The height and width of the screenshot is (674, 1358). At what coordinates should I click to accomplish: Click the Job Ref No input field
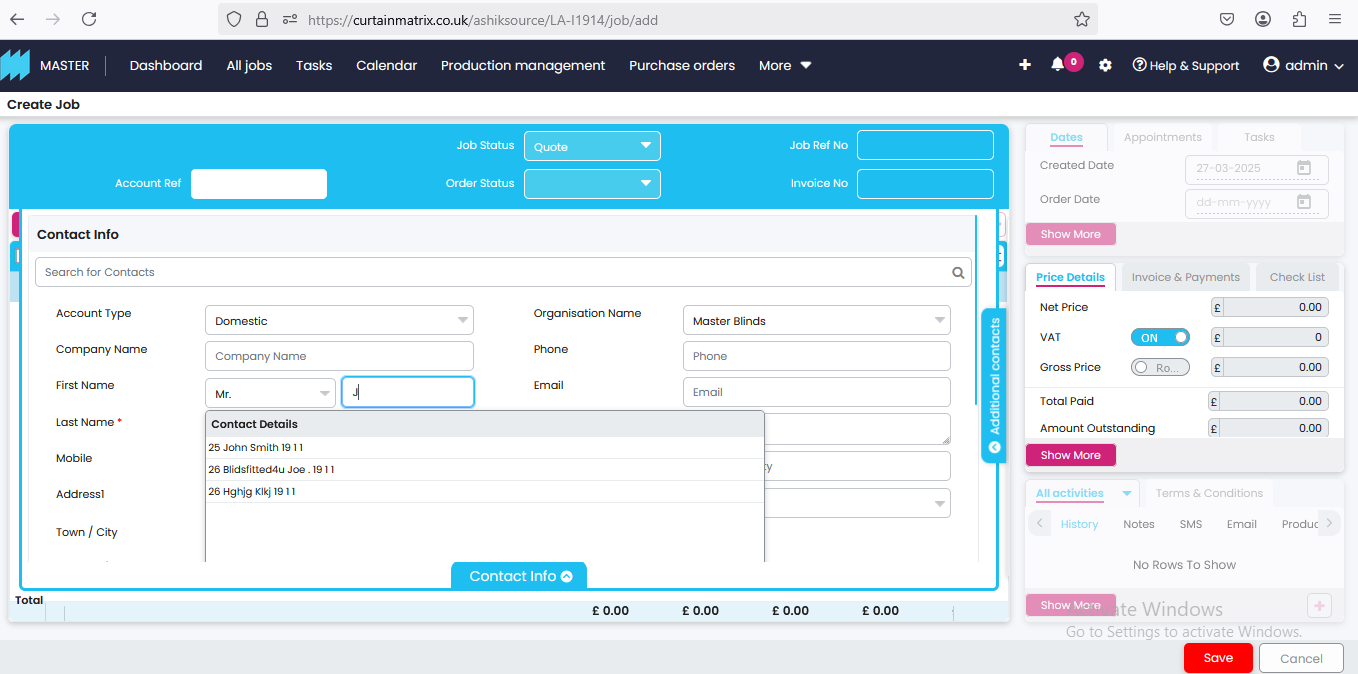(925, 145)
